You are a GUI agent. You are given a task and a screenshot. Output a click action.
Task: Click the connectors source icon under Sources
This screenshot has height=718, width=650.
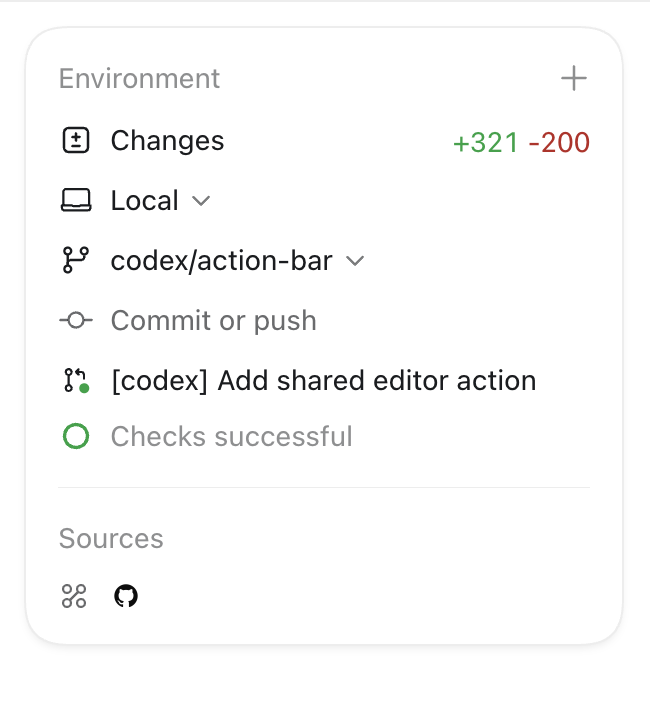click(74, 596)
